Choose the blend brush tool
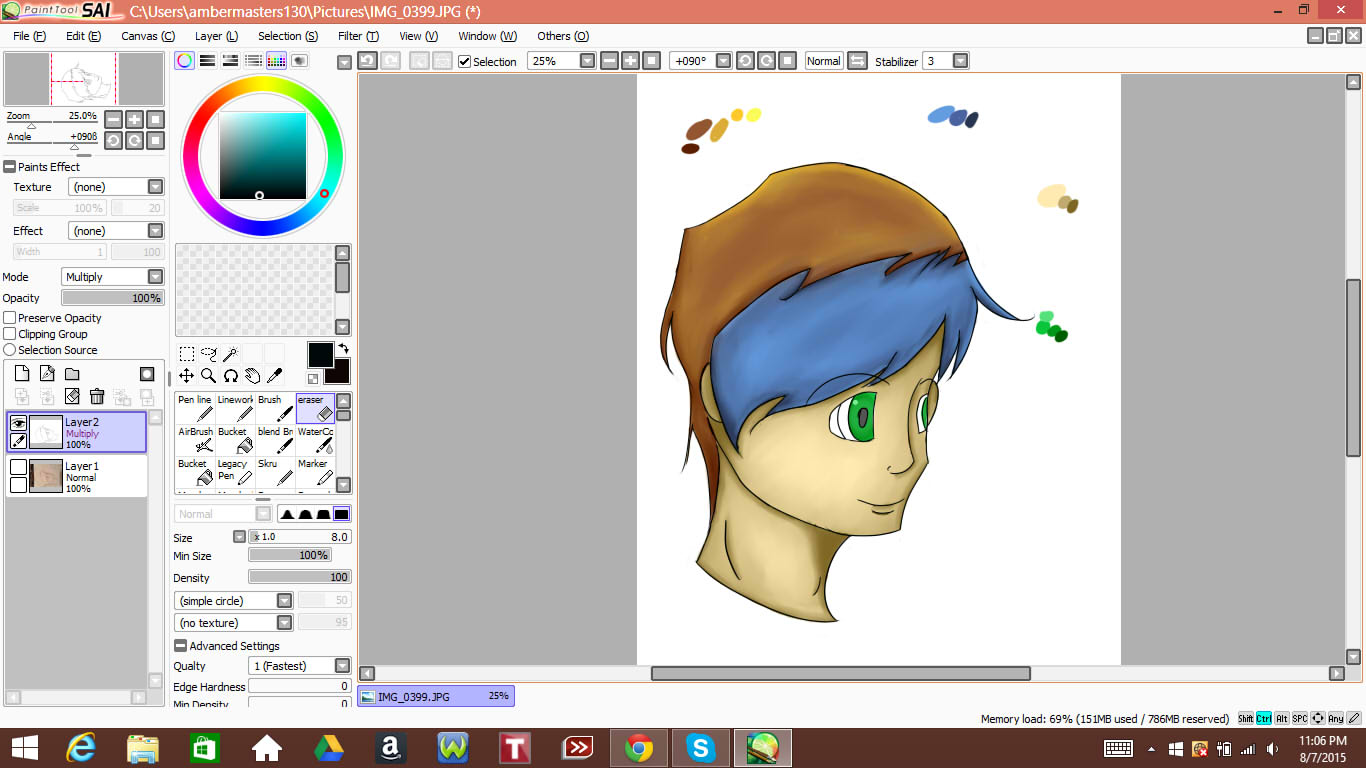The image size is (1366, 768). tap(275, 439)
